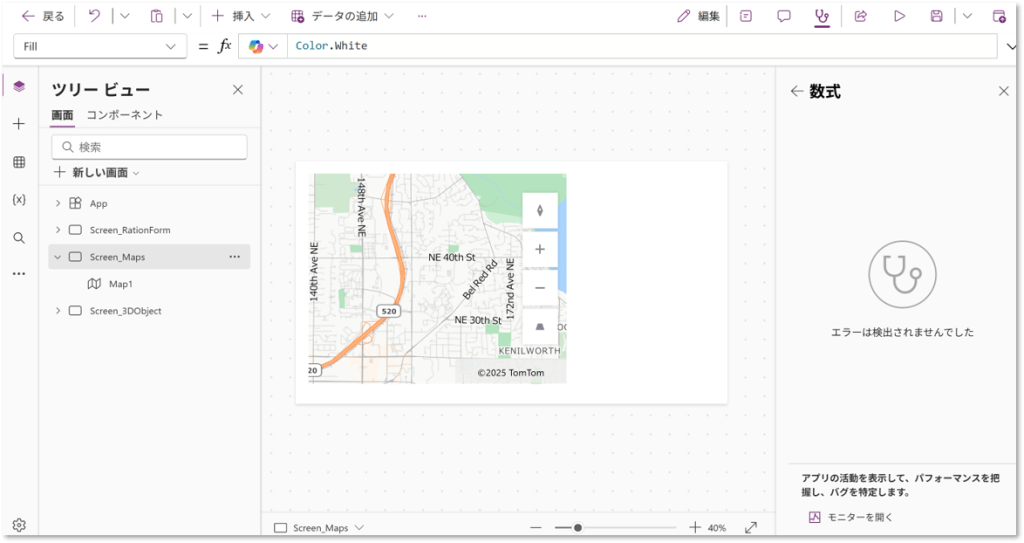This screenshot has width=1024, height=543.
Task: Click the 戻る back button
Action: click(x=43, y=16)
